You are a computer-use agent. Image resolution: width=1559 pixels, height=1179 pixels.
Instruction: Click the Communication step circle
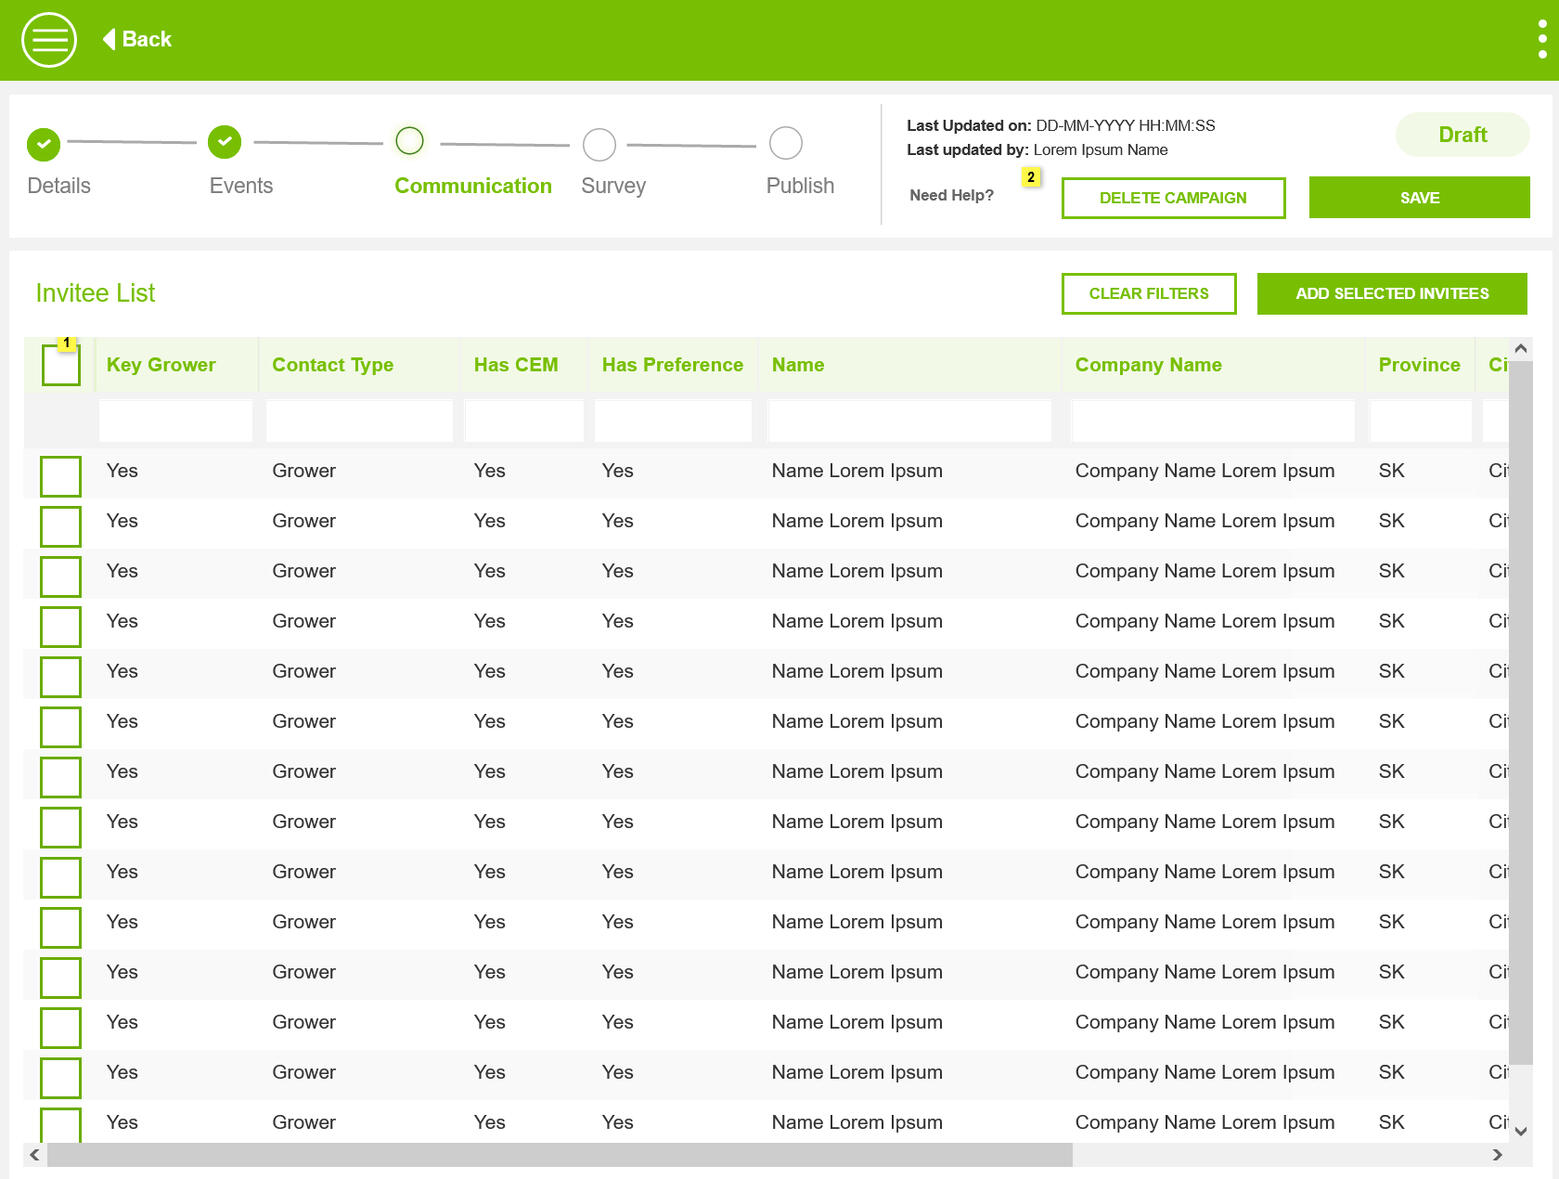pos(410,141)
